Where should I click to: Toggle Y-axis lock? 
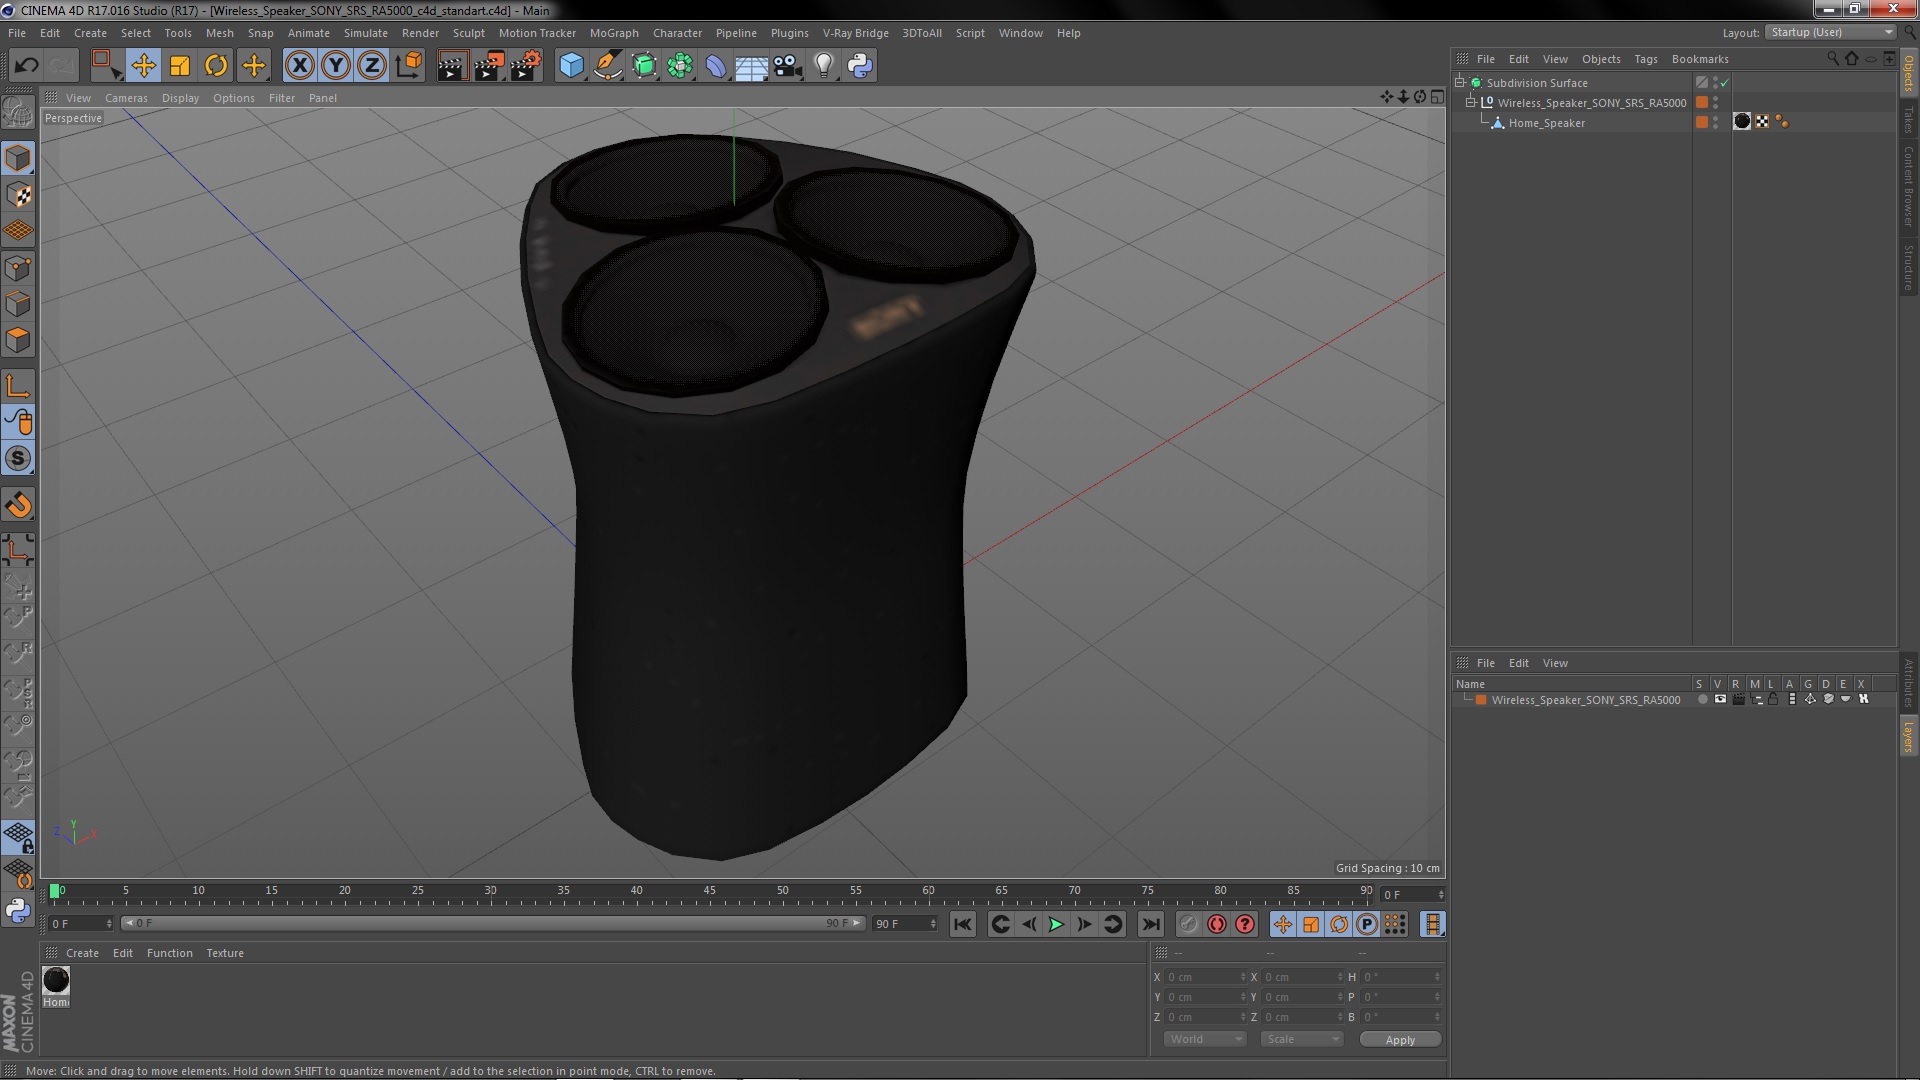coord(336,66)
